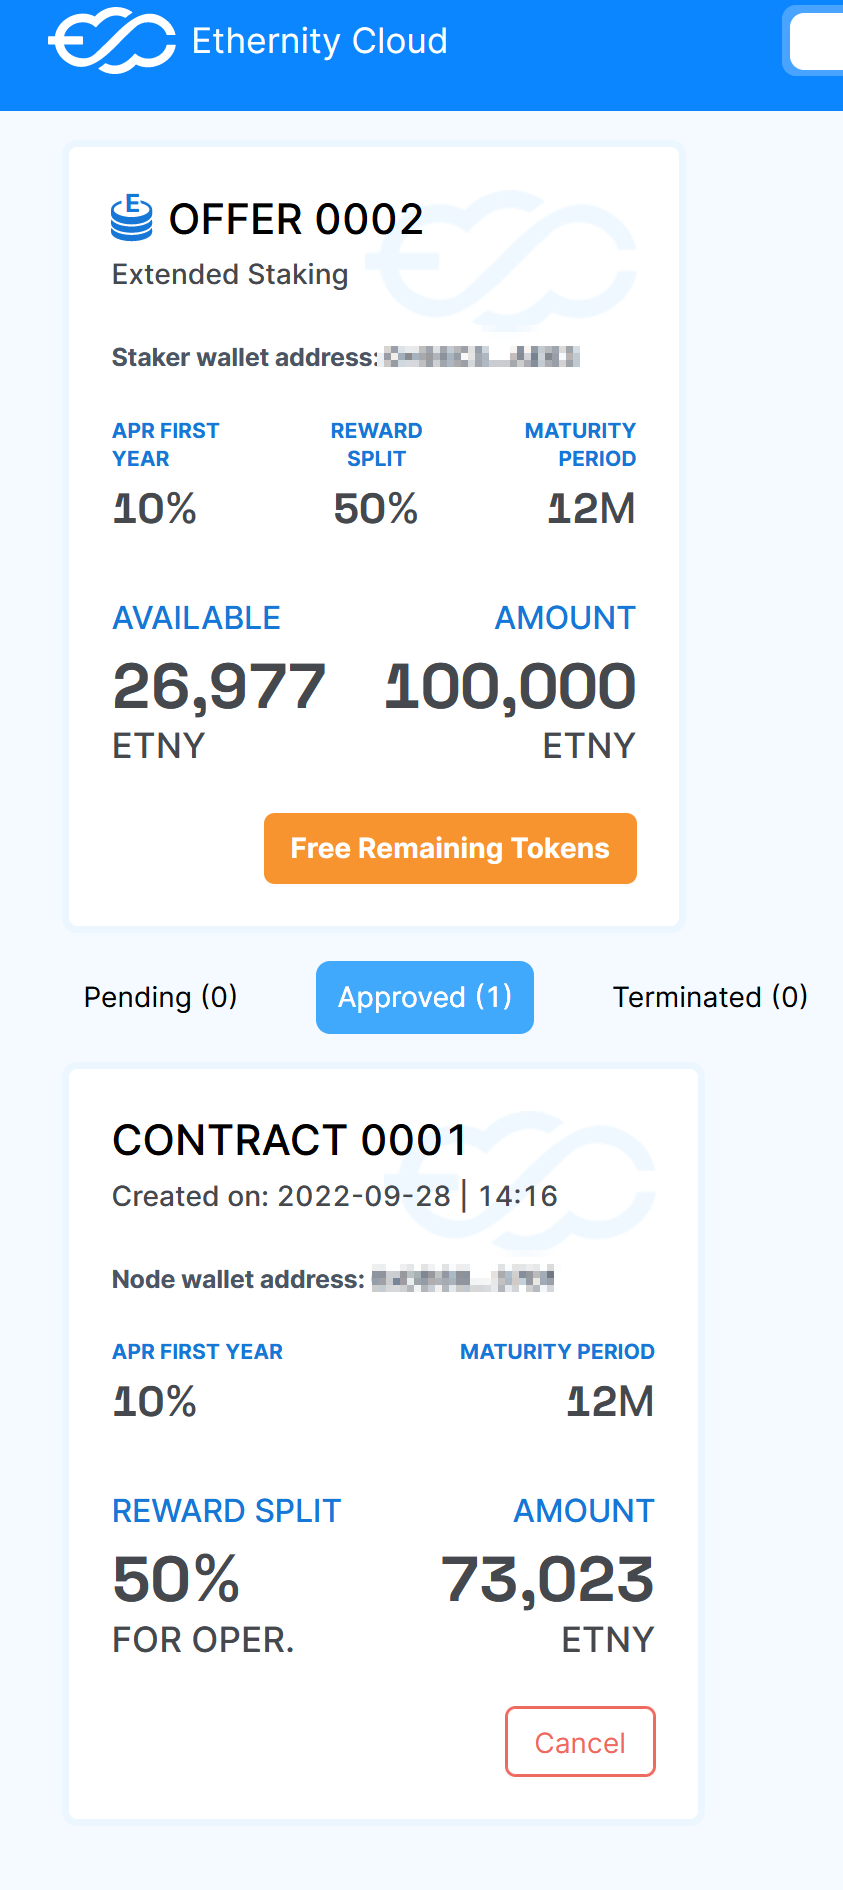The width and height of the screenshot is (843, 1890).
Task: Select the Approved (1) tab
Action: pyautogui.click(x=425, y=997)
